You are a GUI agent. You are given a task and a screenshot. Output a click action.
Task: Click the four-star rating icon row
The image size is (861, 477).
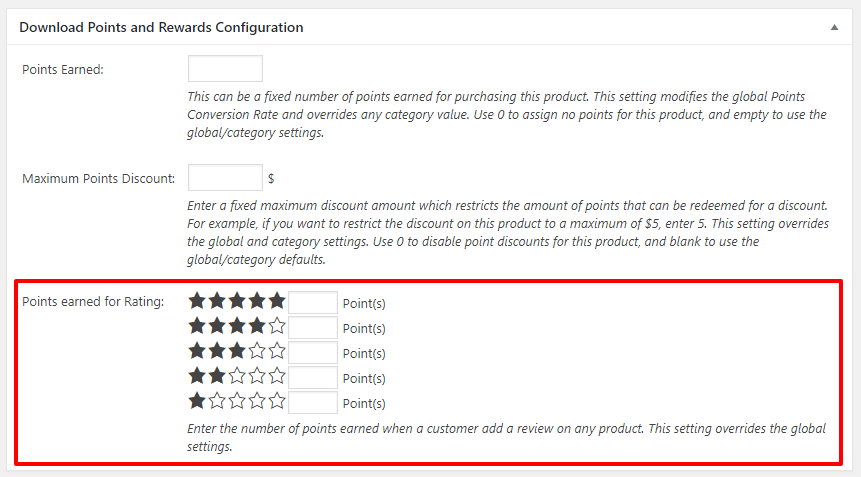(237, 326)
